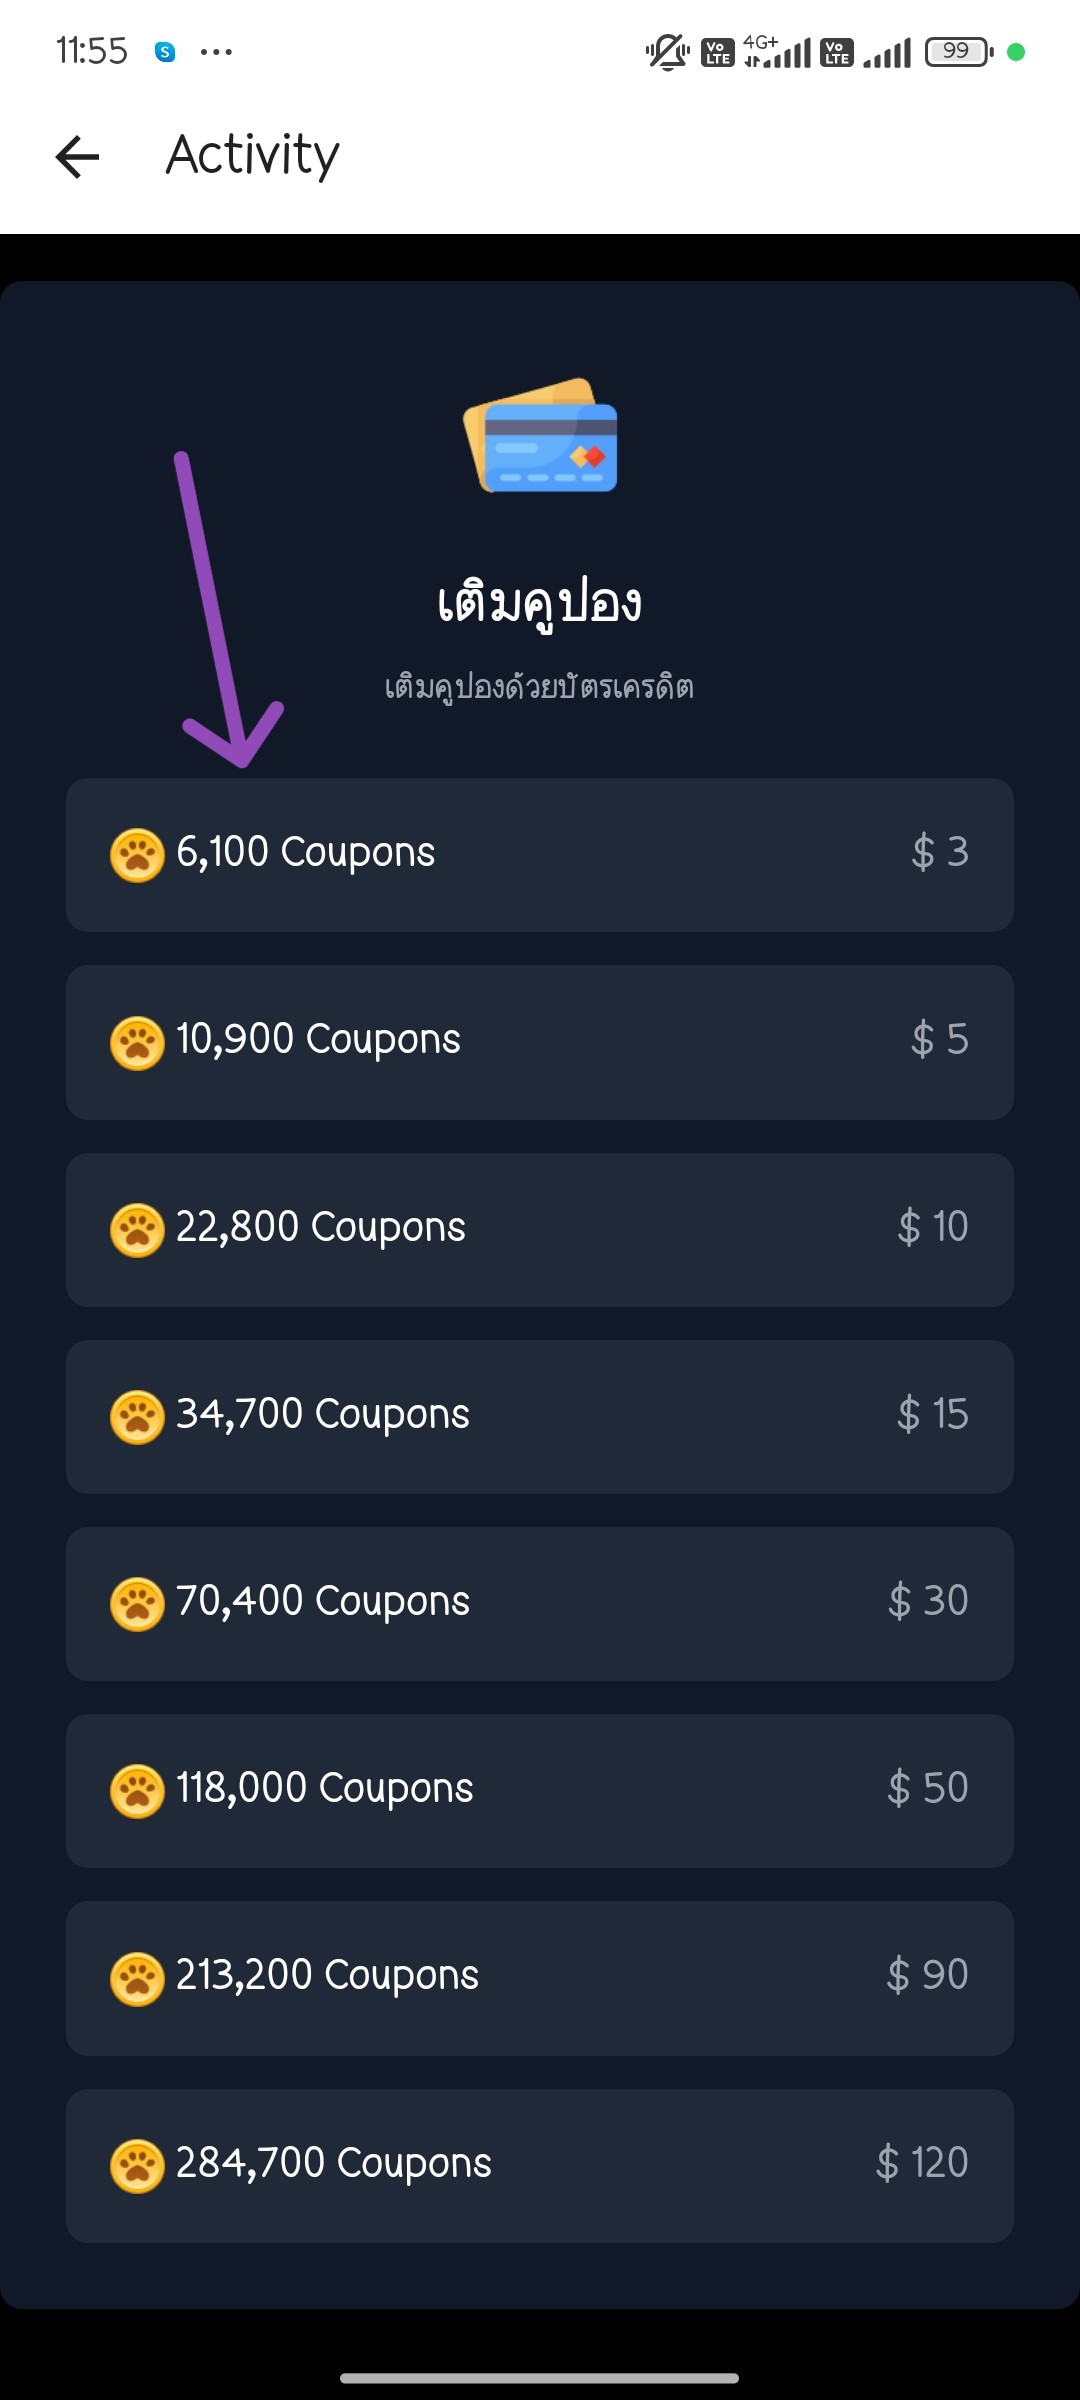Pick the 34,700 Coupons package

click(x=540, y=1417)
